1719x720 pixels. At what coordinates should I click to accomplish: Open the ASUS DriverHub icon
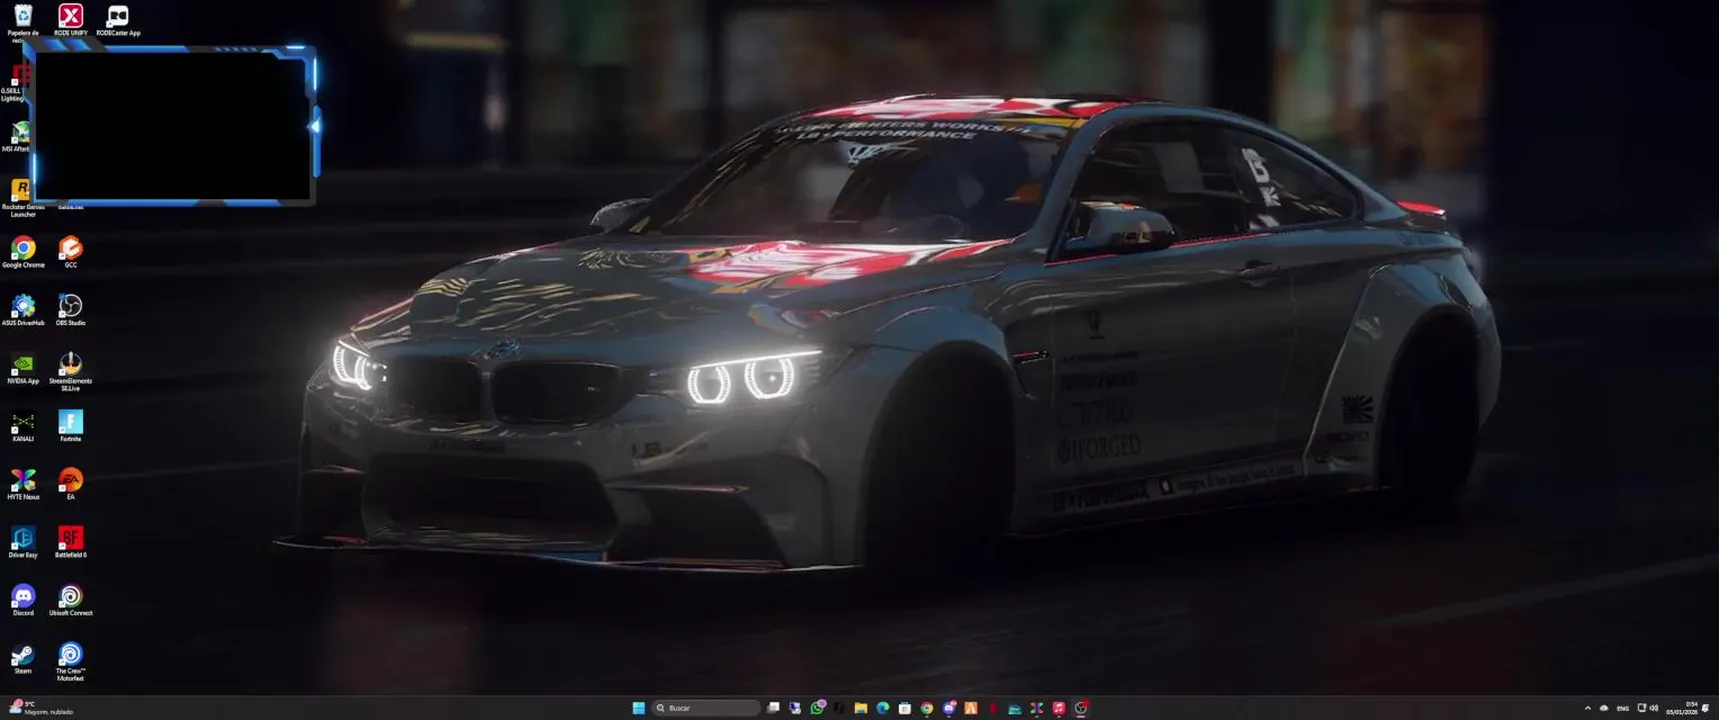23,310
